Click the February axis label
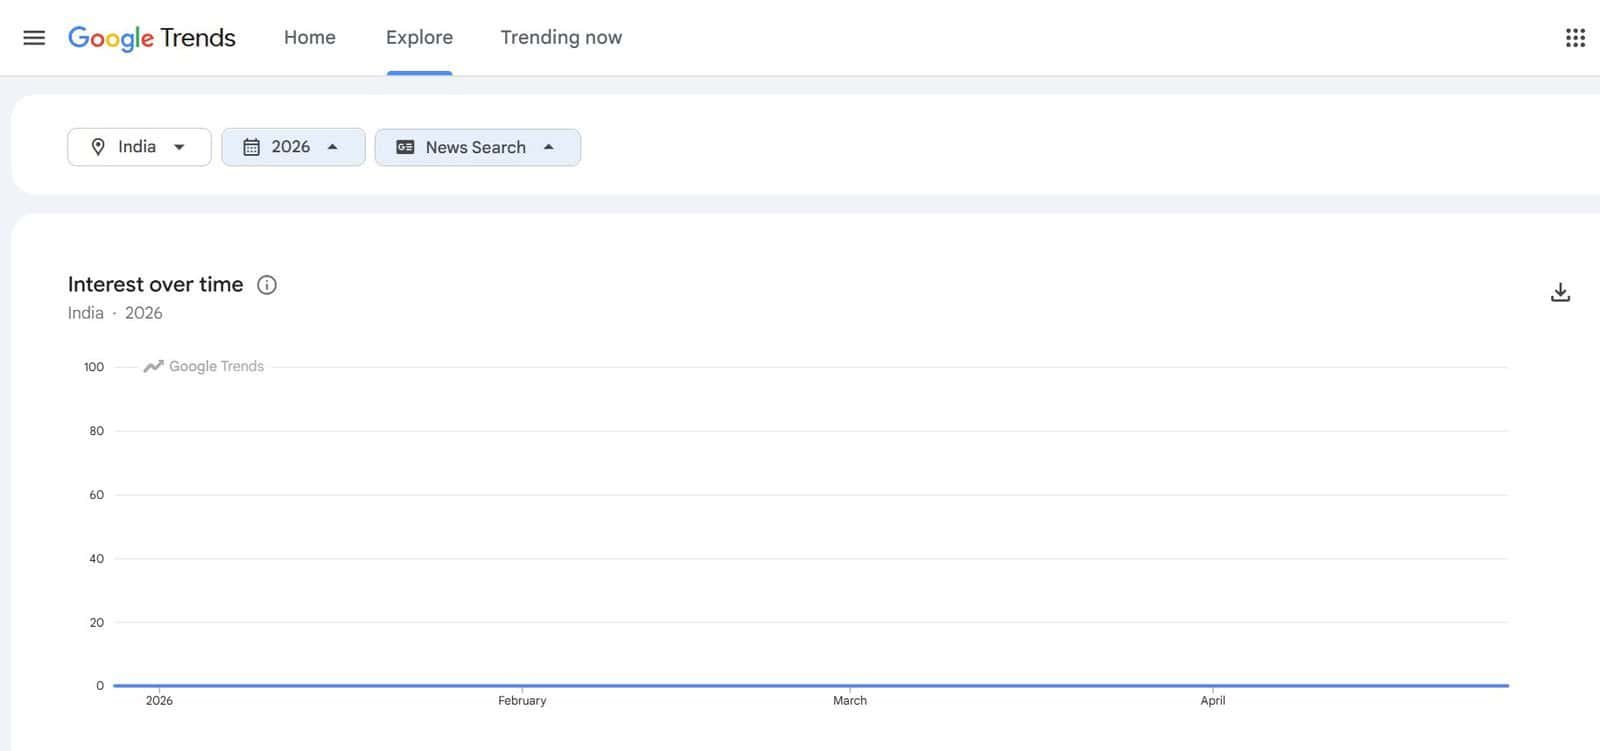 [522, 701]
